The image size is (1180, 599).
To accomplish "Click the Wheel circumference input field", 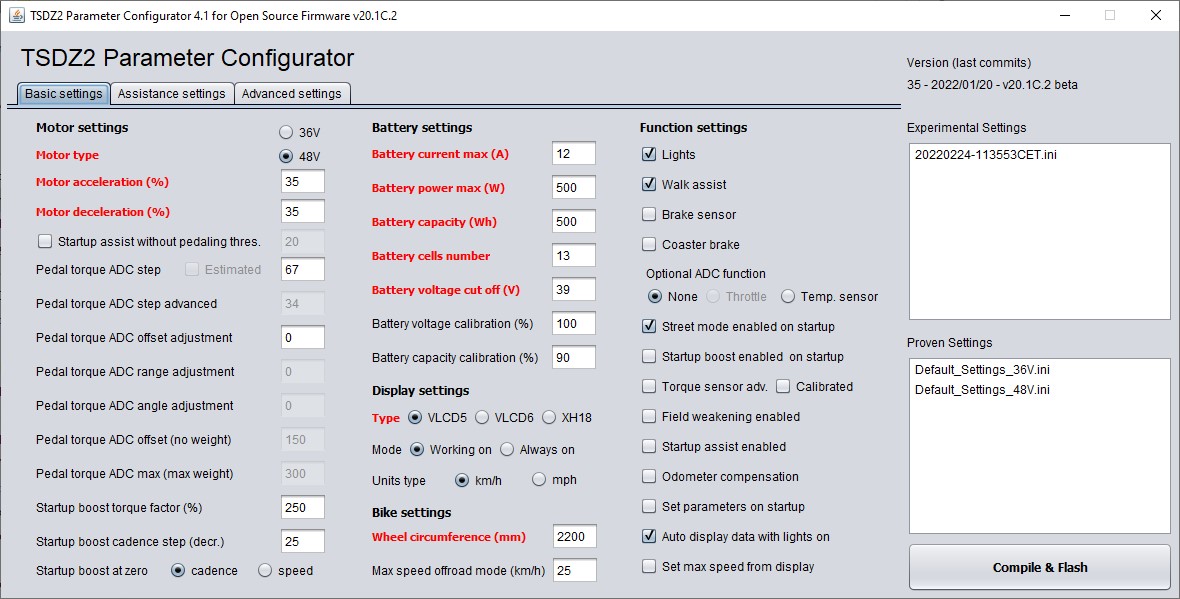I will pos(574,537).
